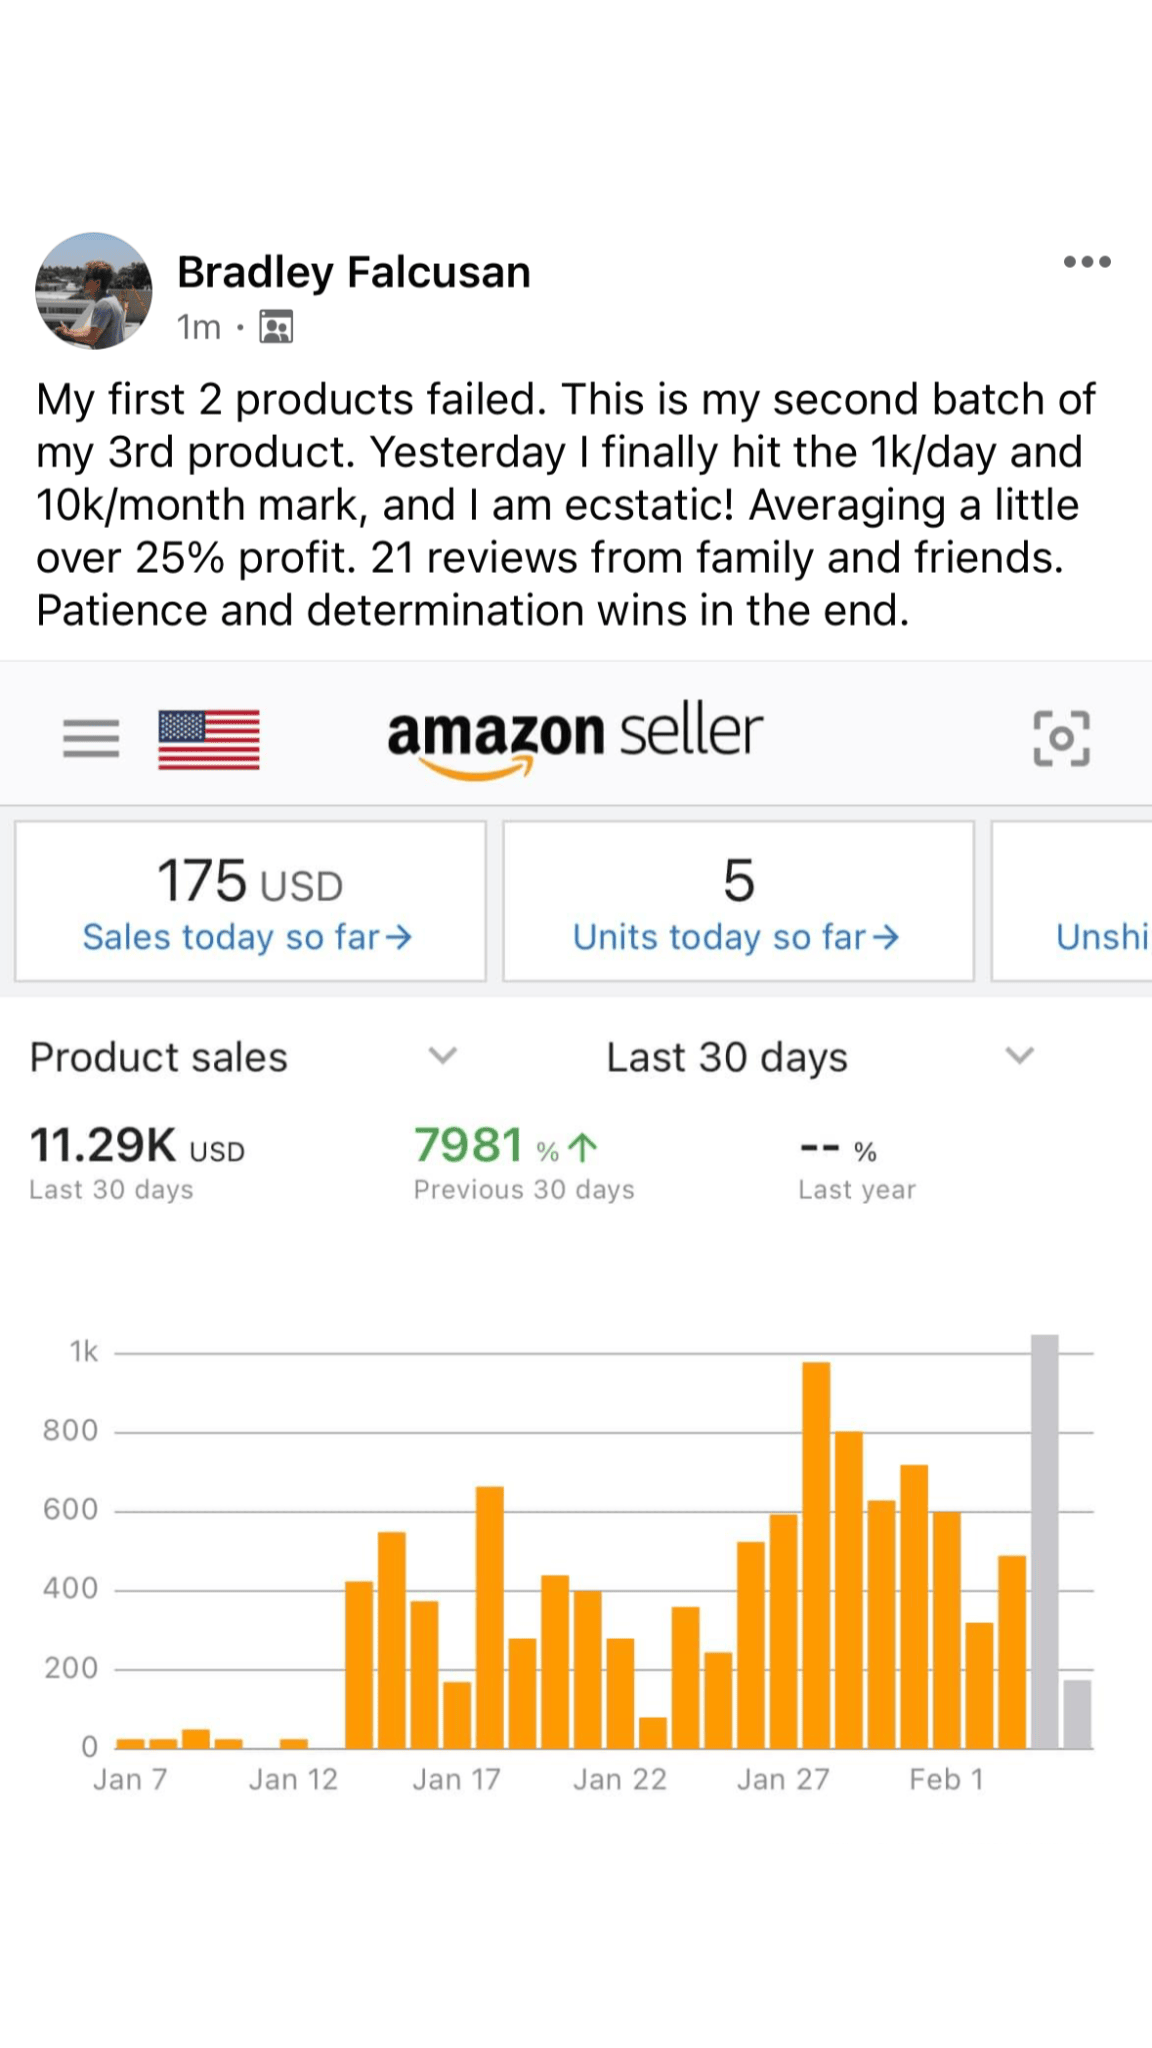
Task: Click the post's 1m timestamp
Action: click(x=198, y=327)
